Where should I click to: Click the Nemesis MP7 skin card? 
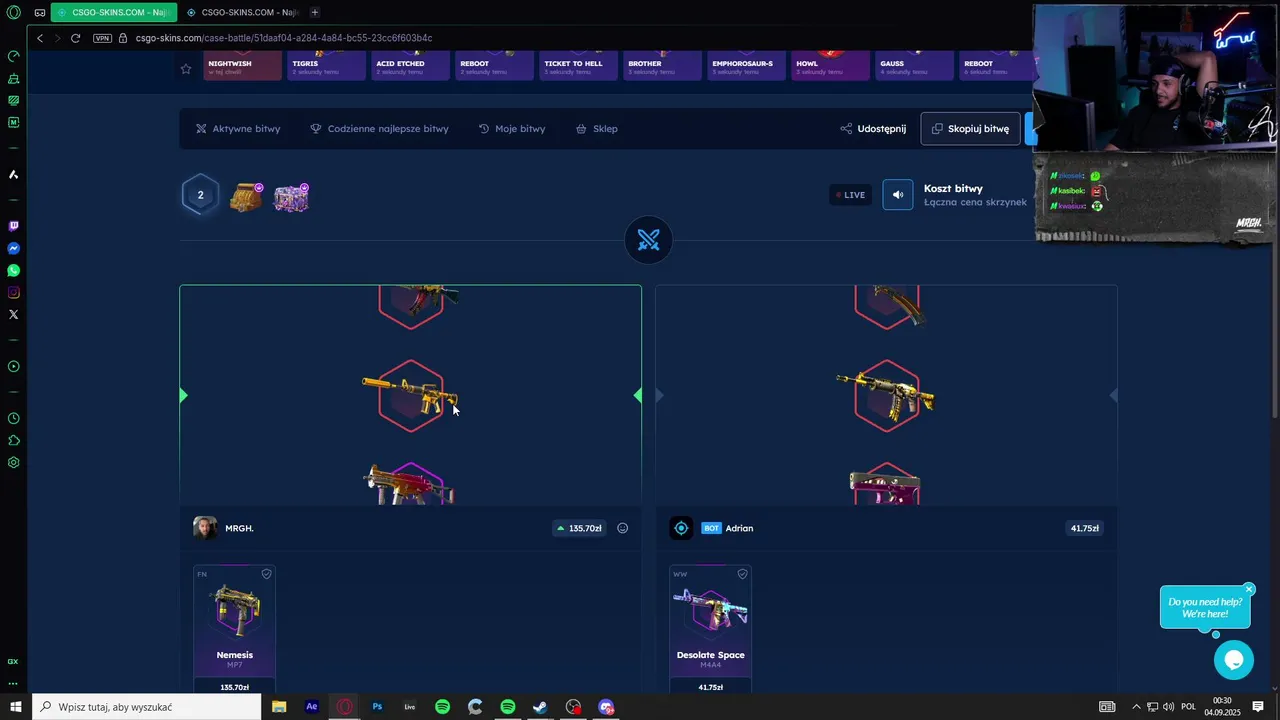(234, 629)
